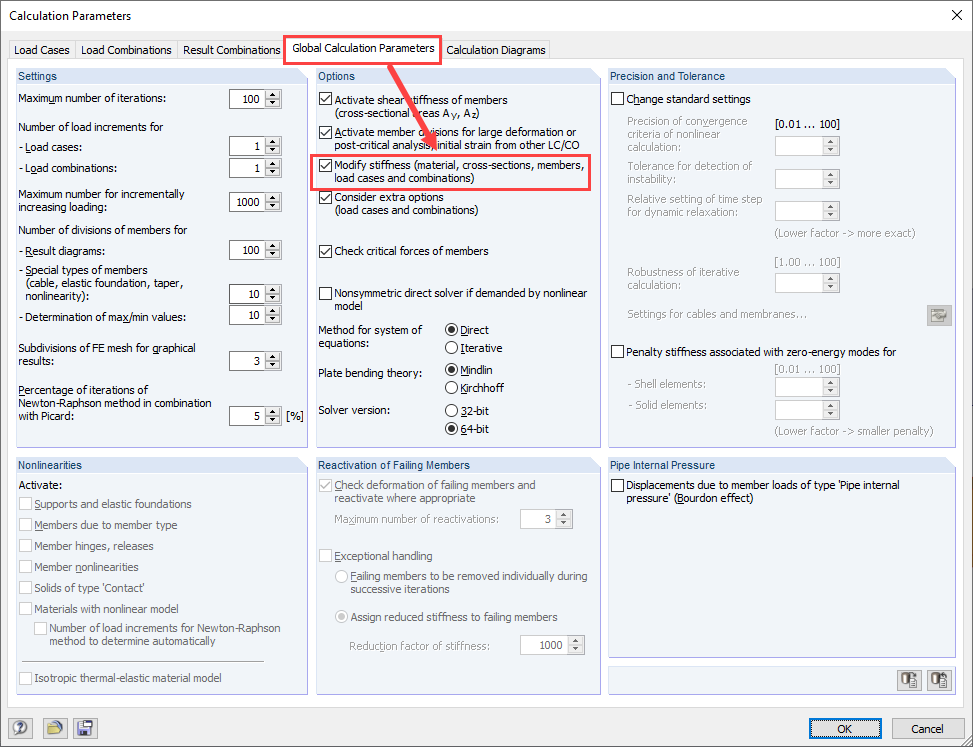
Task: Confirm the dialog with OK
Action: click(845, 728)
